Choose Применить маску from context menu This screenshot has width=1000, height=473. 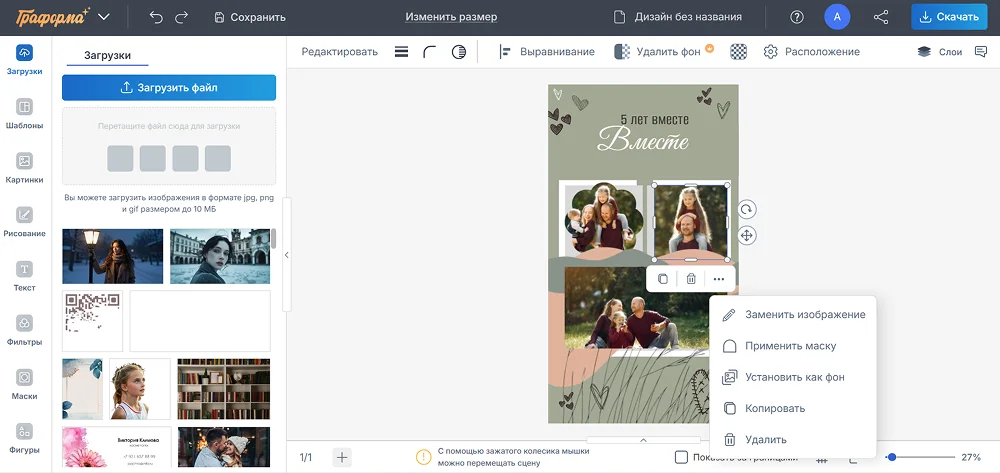793,346
